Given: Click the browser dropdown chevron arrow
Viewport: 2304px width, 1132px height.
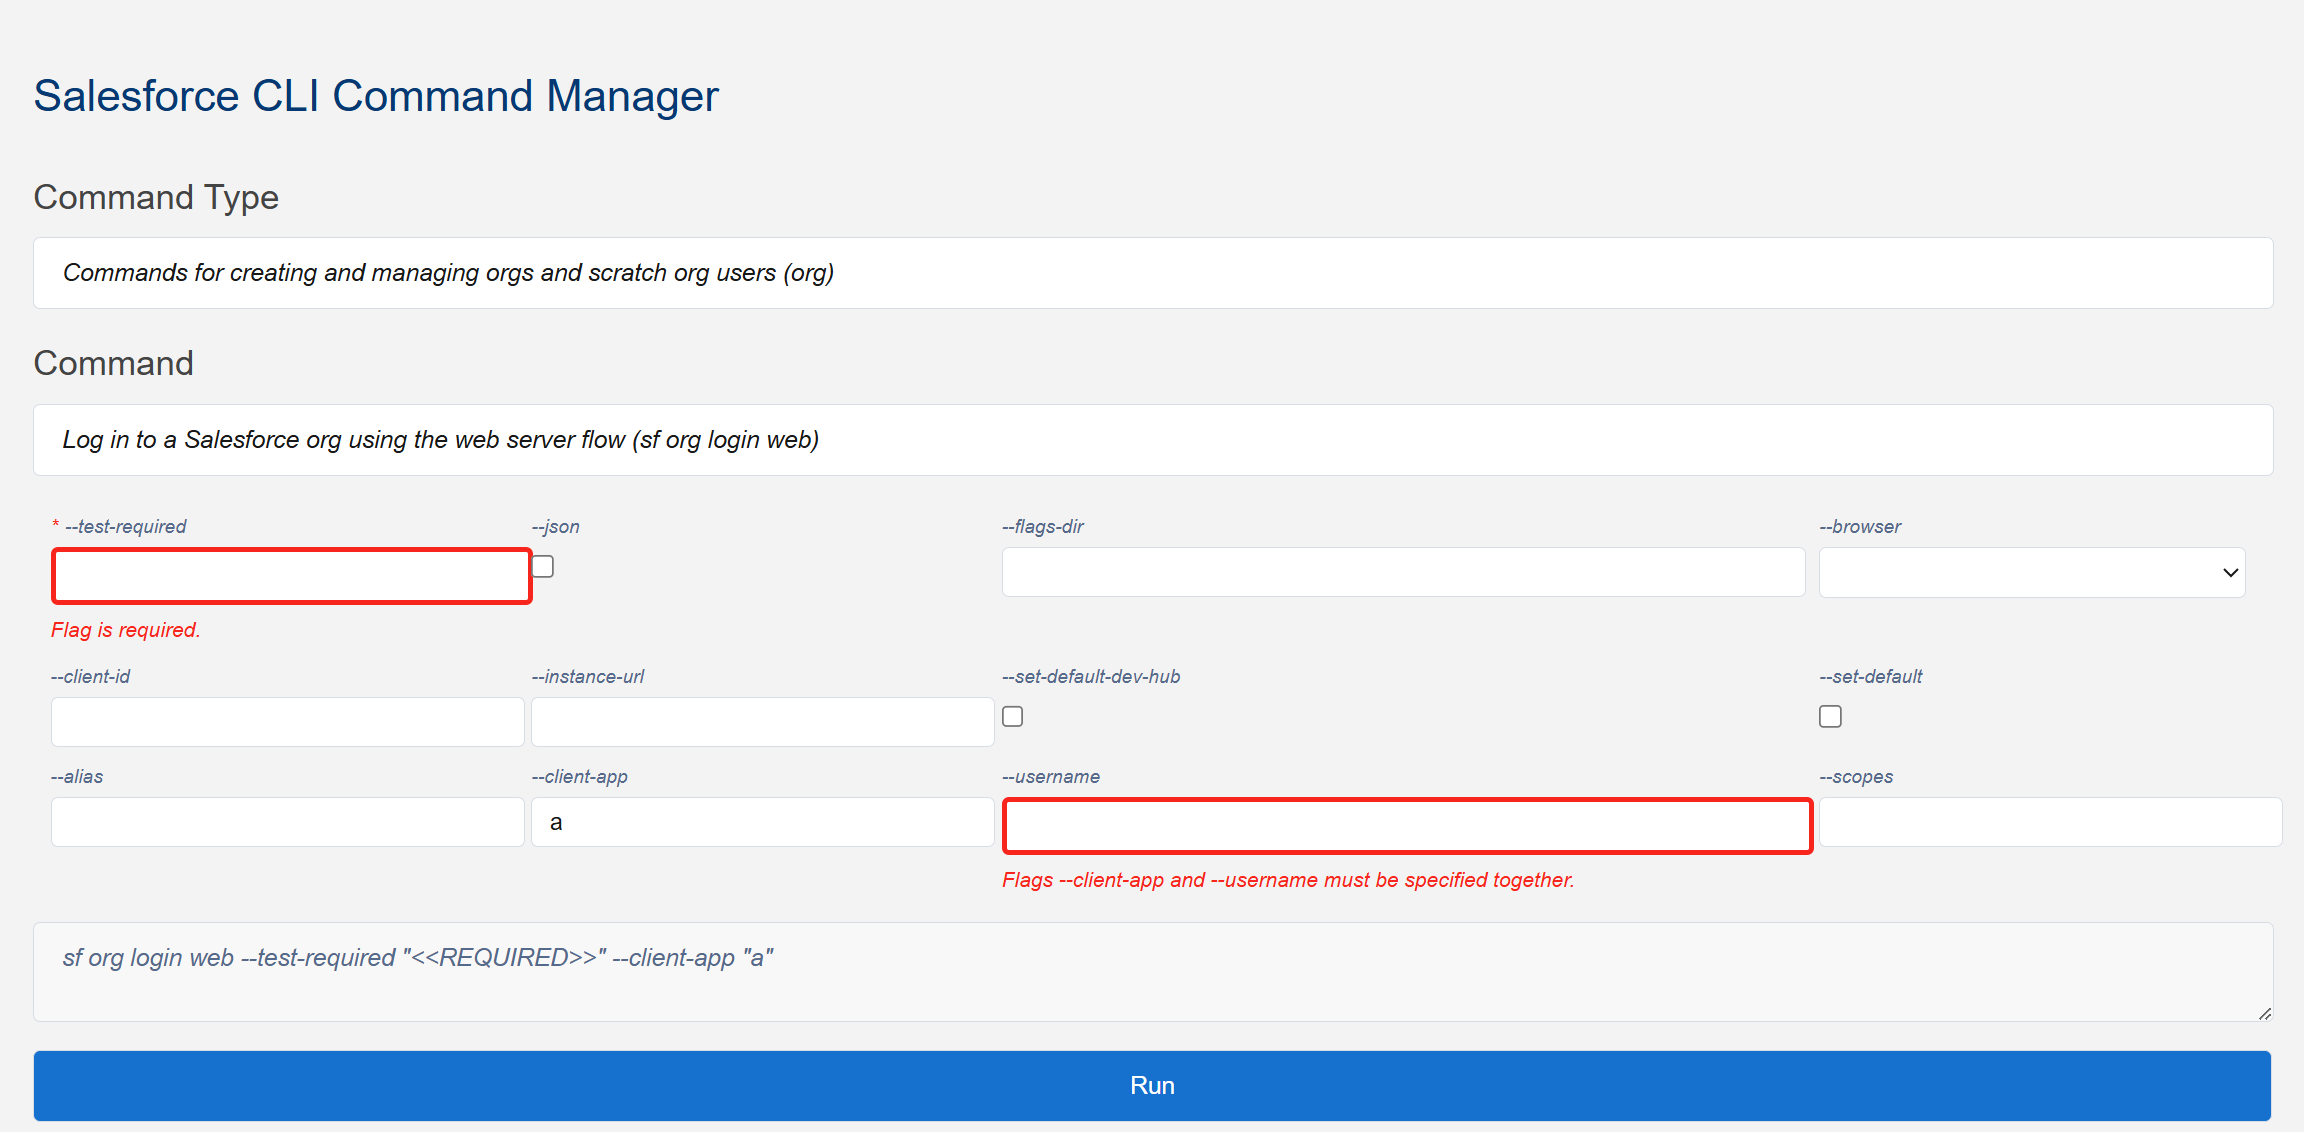Looking at the screenshot, I should [x=2230, y=573].
